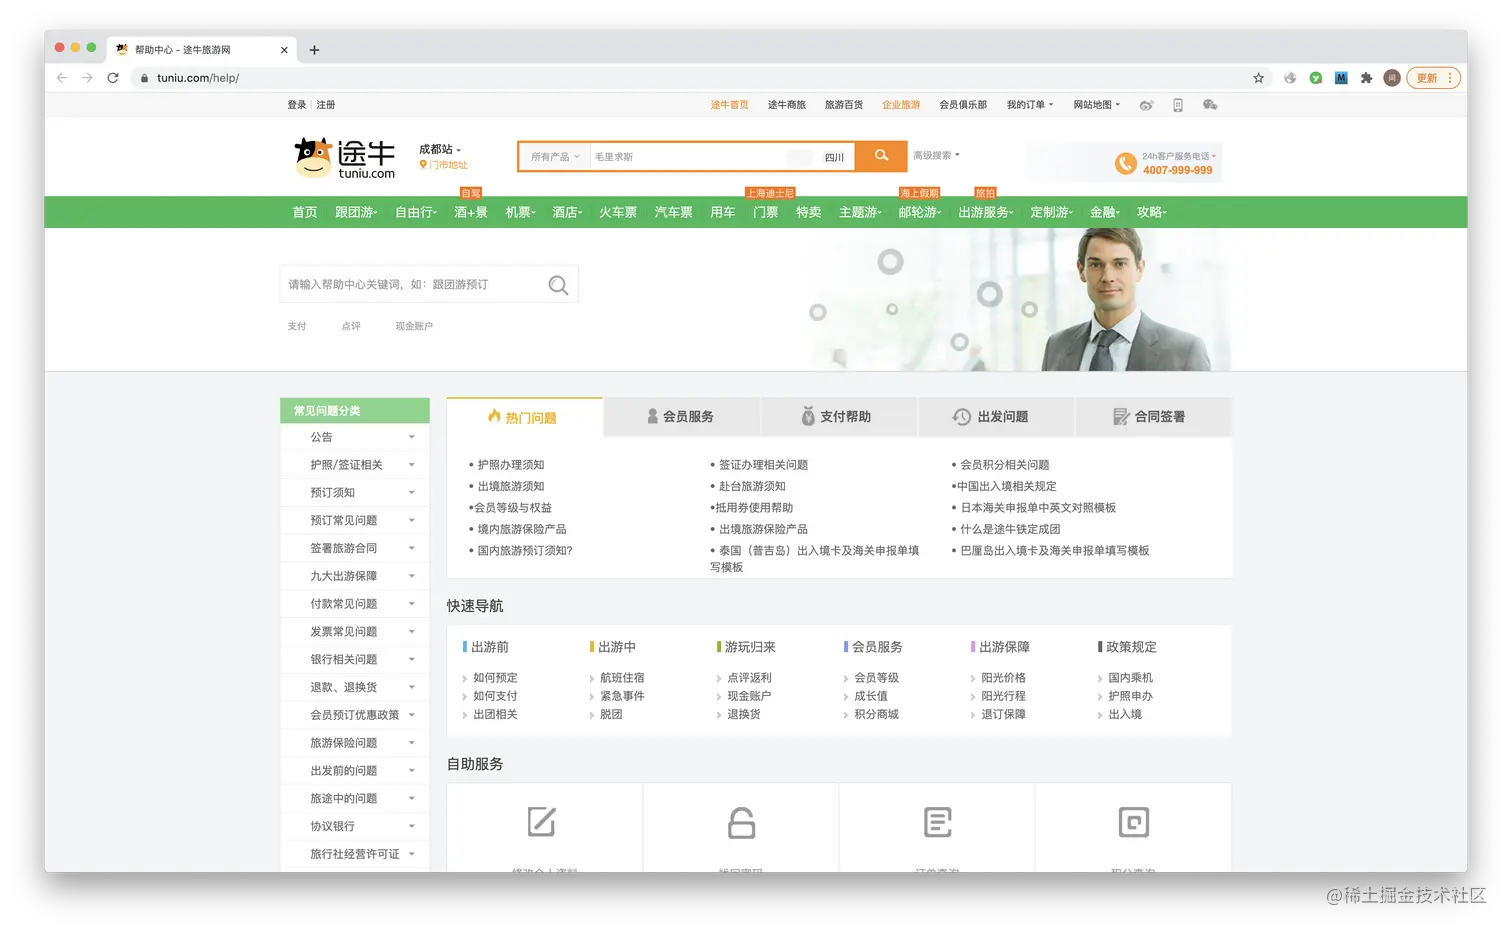Open 火车票 in green navigation bar

618,212
